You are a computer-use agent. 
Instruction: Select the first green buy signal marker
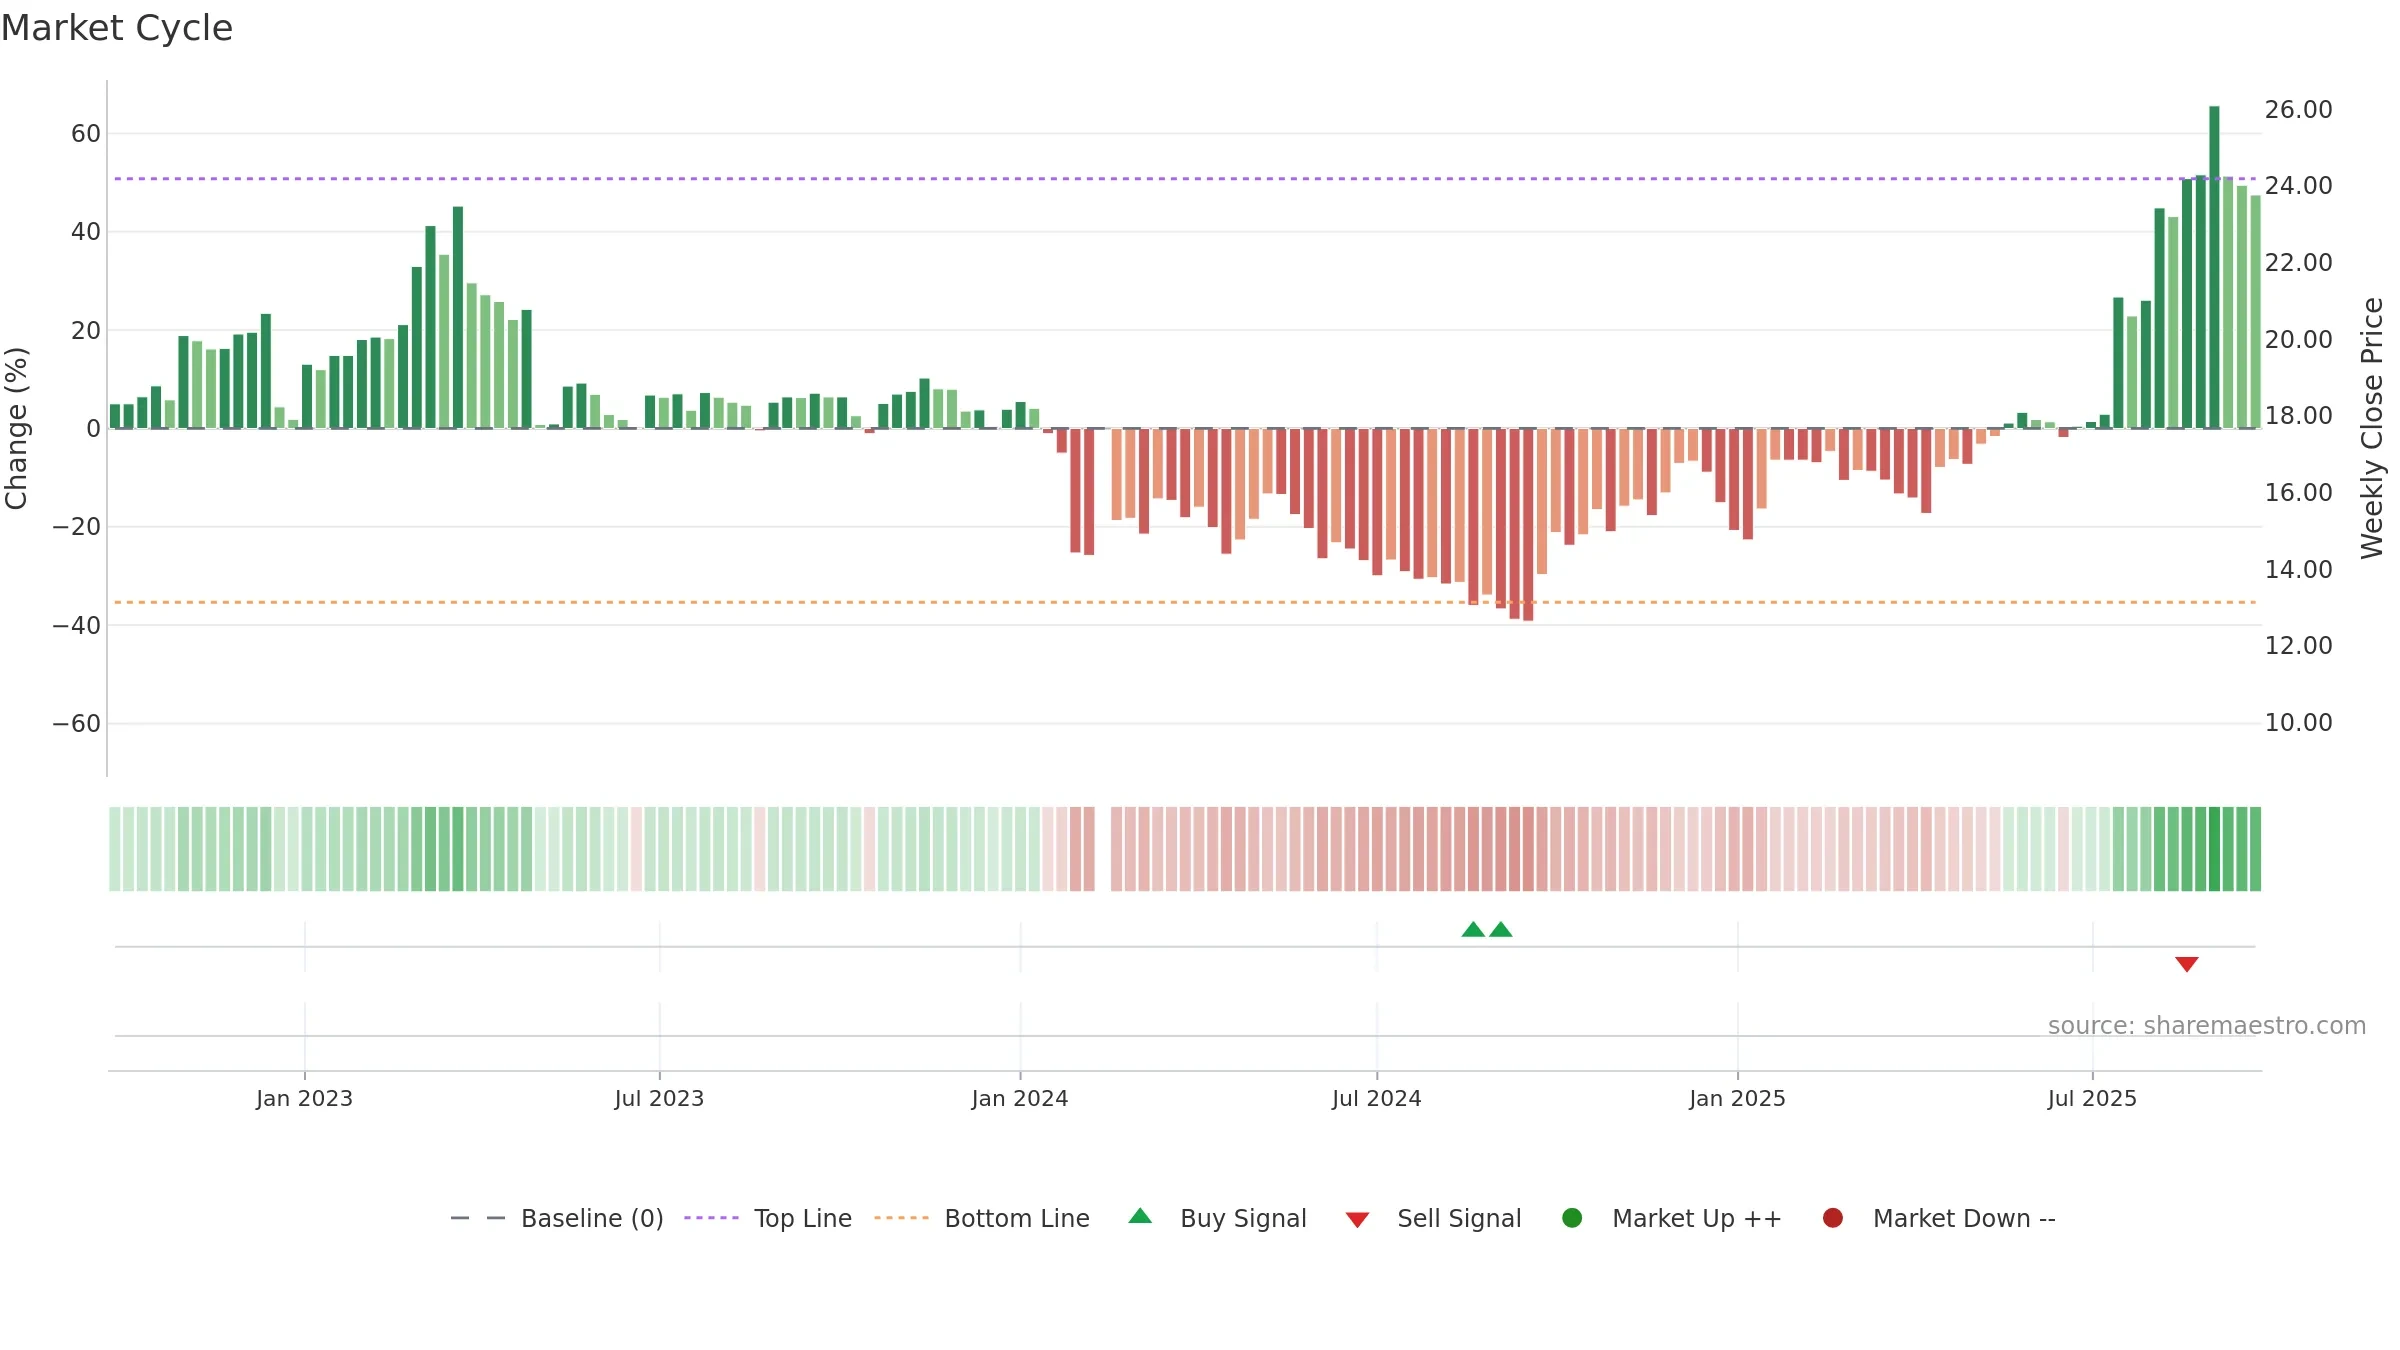click(1473, 929)
